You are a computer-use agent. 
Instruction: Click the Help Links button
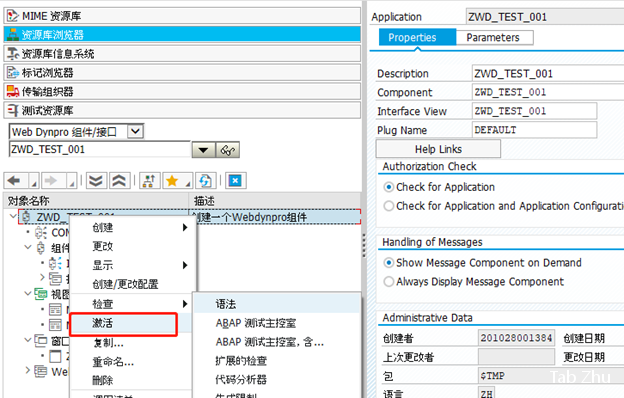[x=438, y=149]
